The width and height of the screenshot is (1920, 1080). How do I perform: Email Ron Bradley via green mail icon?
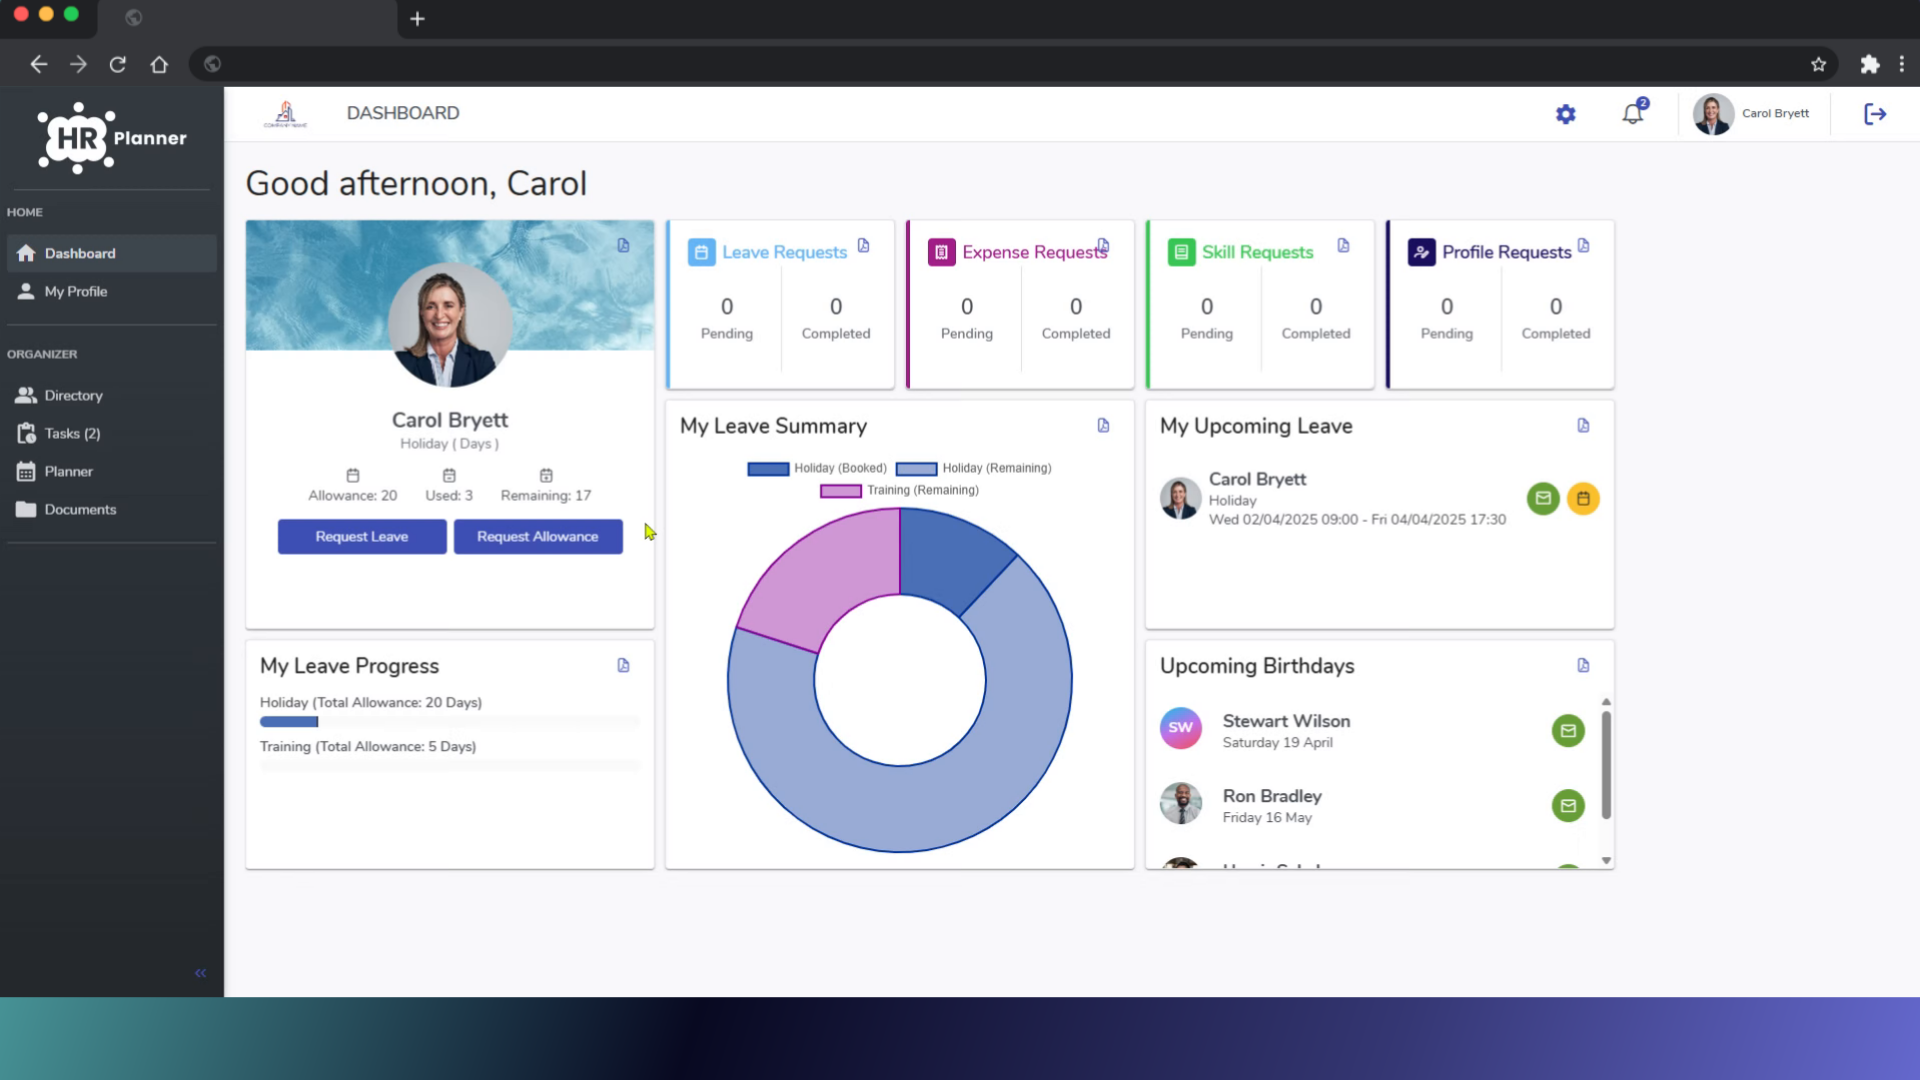1568,806
